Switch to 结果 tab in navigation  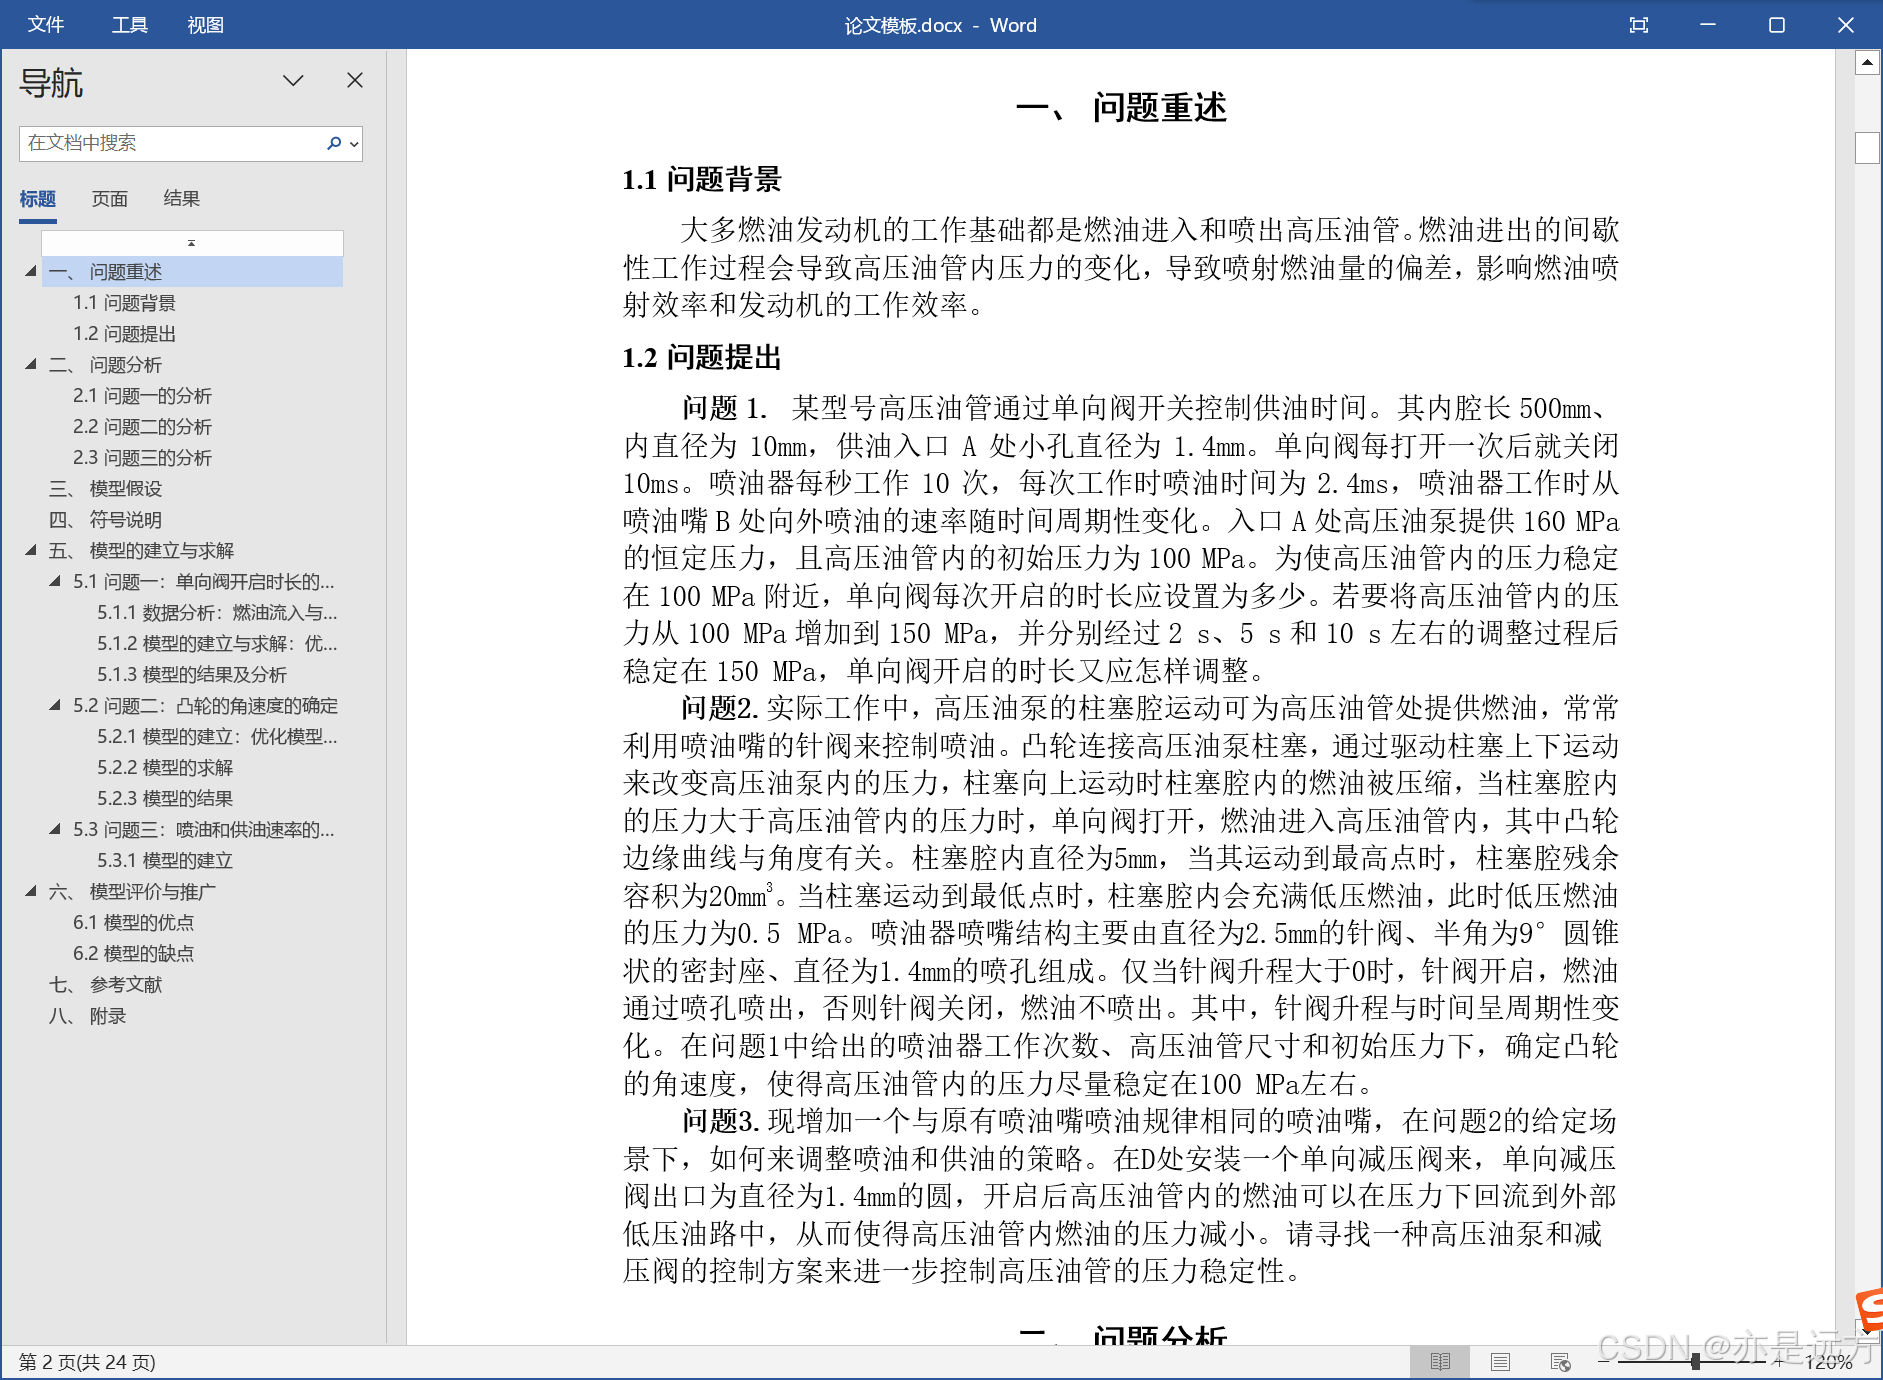[x=182, y=198]
